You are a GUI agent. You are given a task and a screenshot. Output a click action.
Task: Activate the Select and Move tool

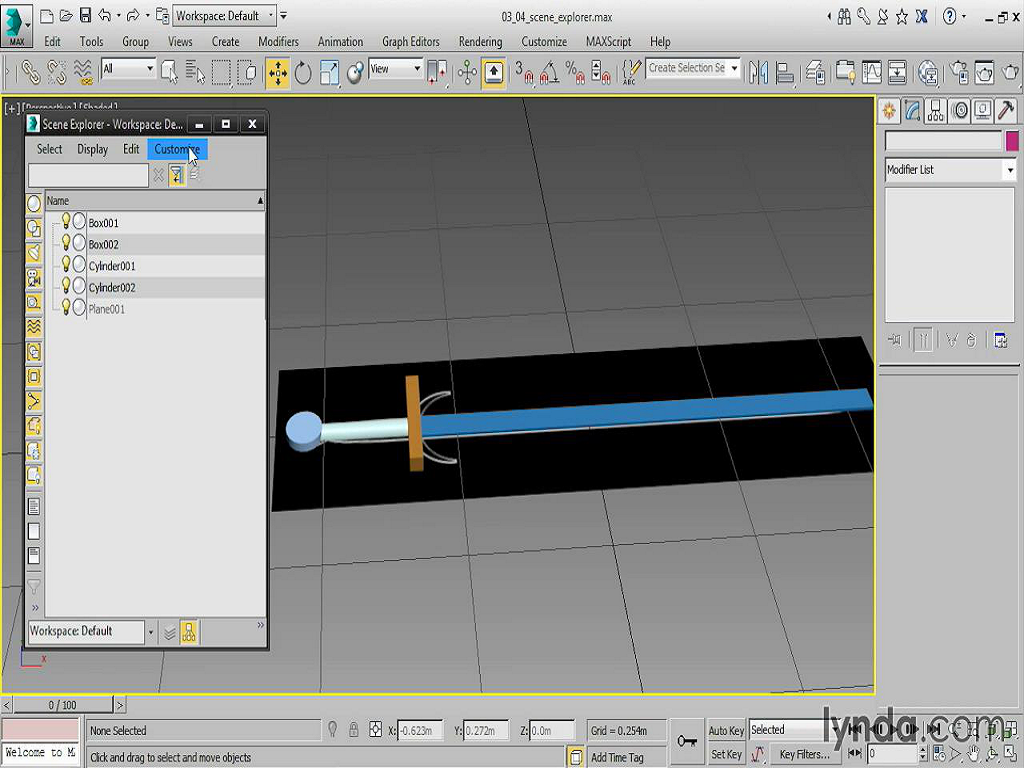click(277, 72)
